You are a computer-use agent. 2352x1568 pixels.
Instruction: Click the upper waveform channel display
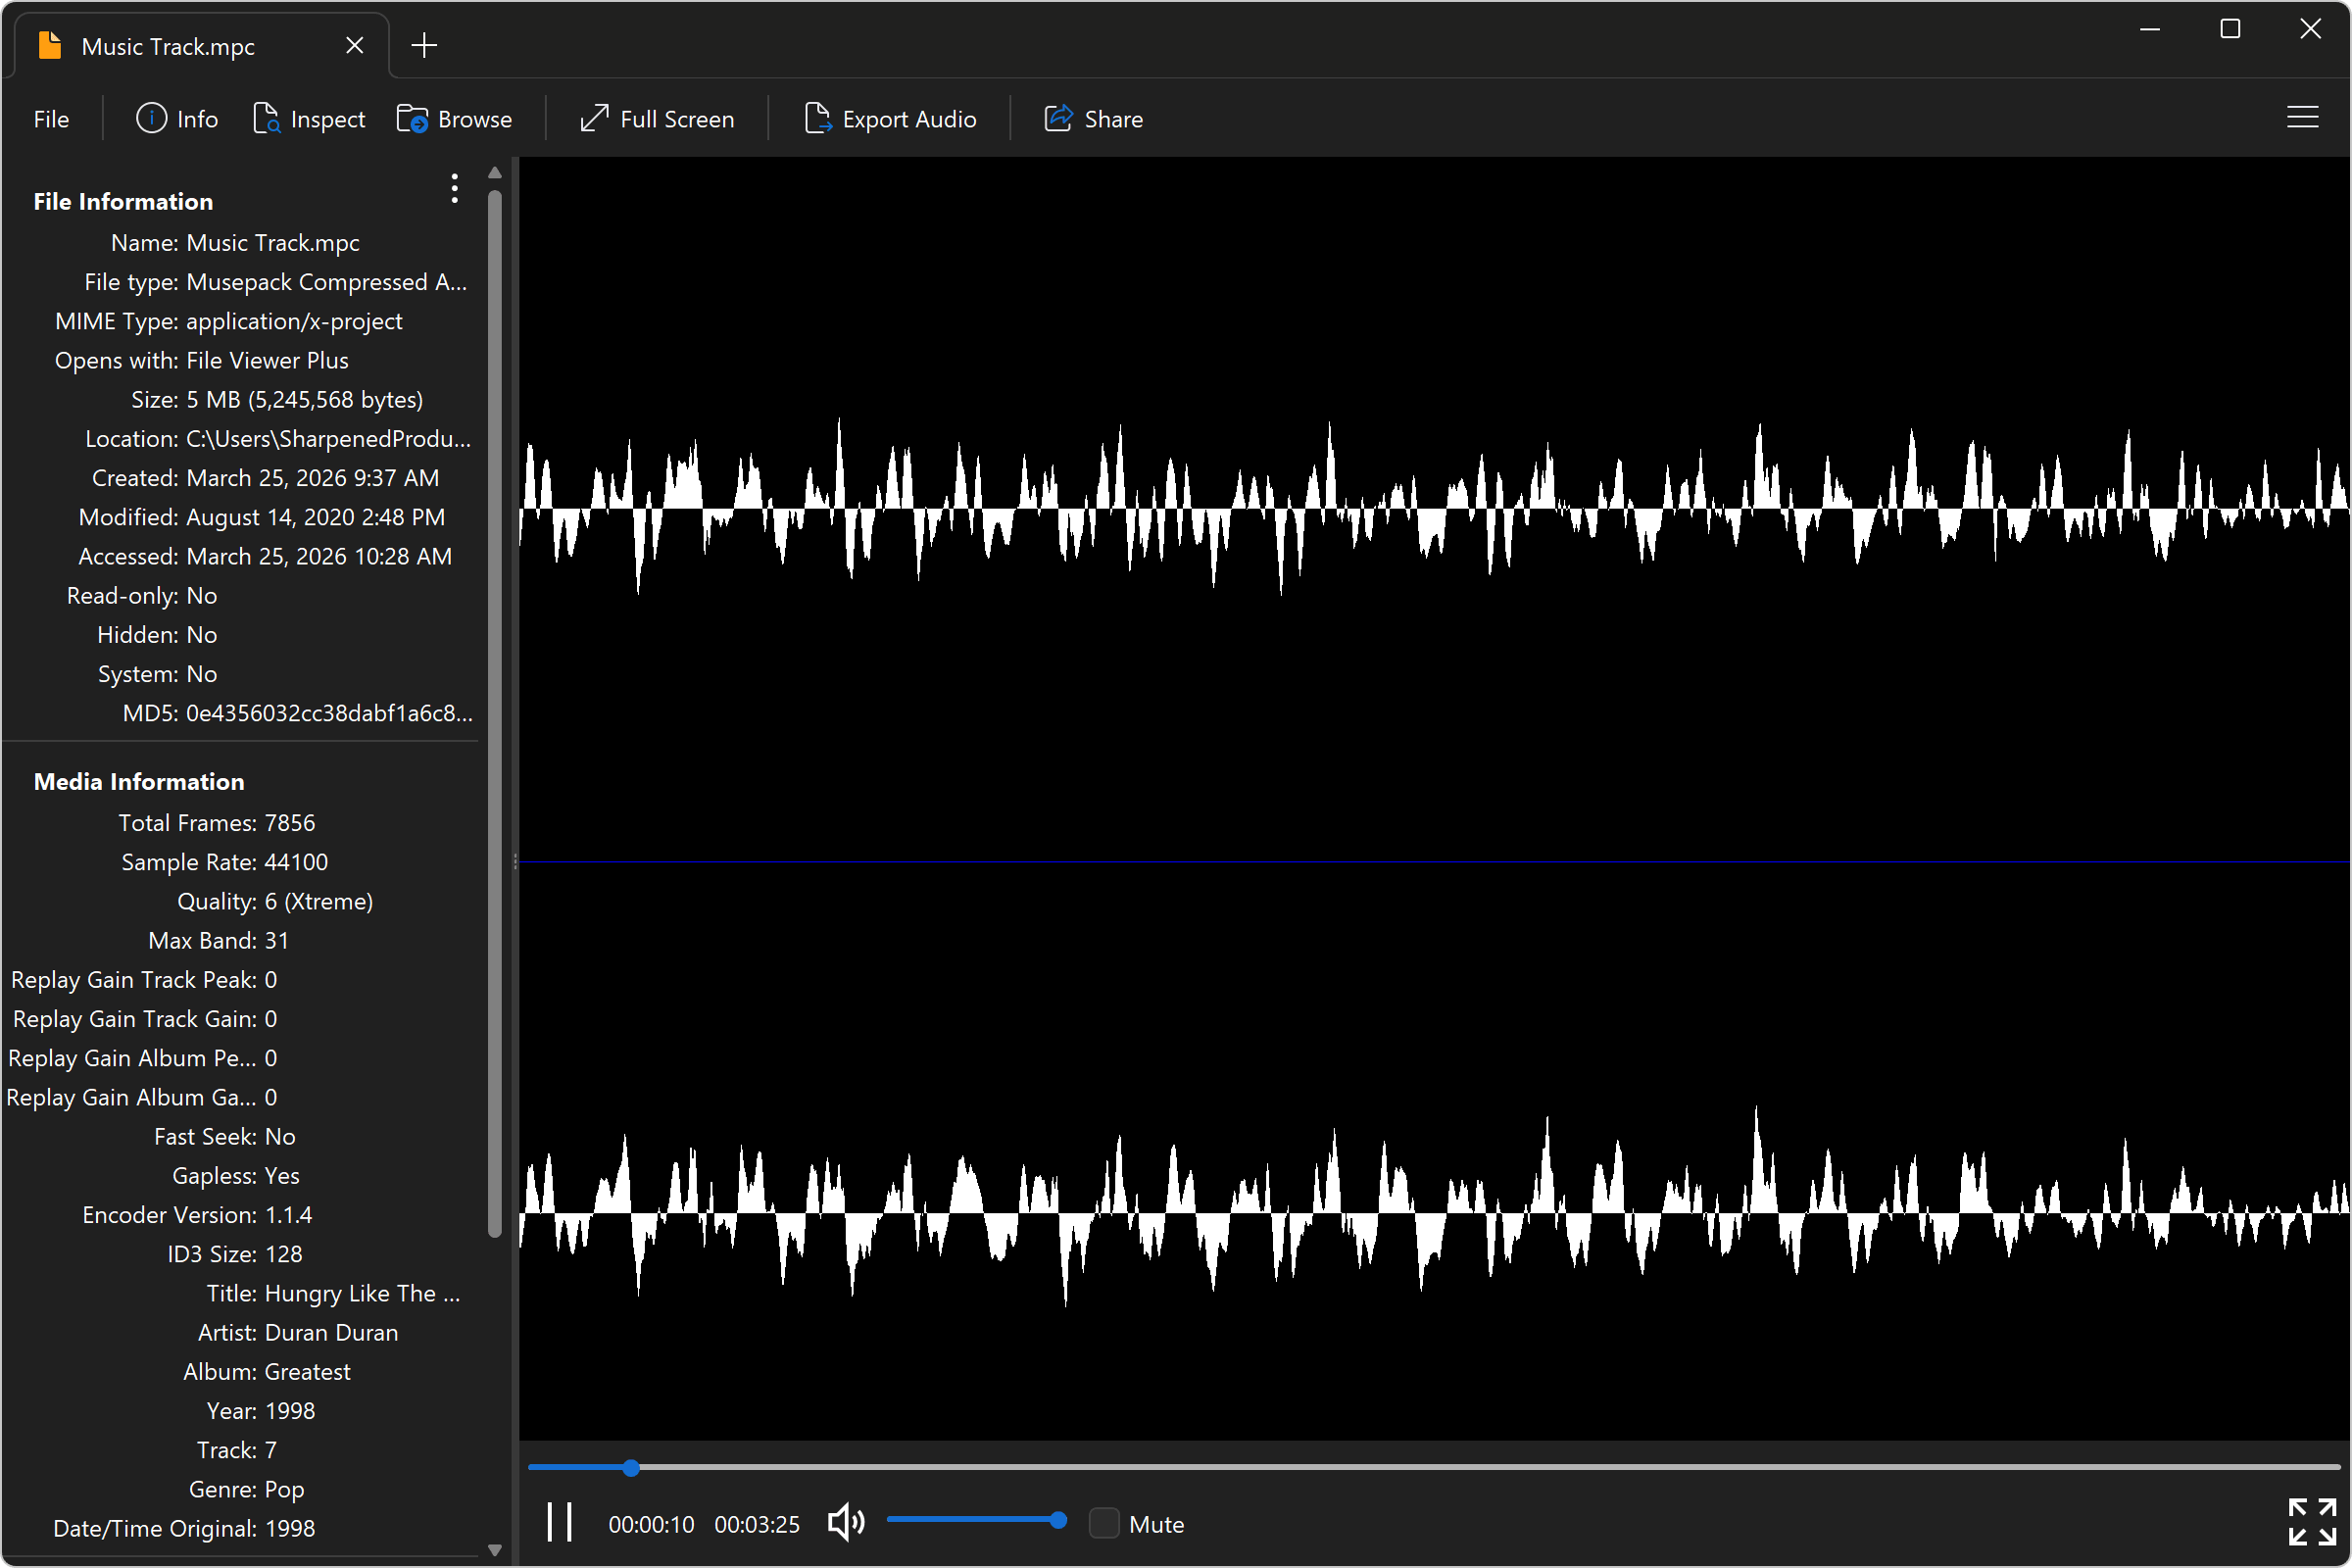1434,508
